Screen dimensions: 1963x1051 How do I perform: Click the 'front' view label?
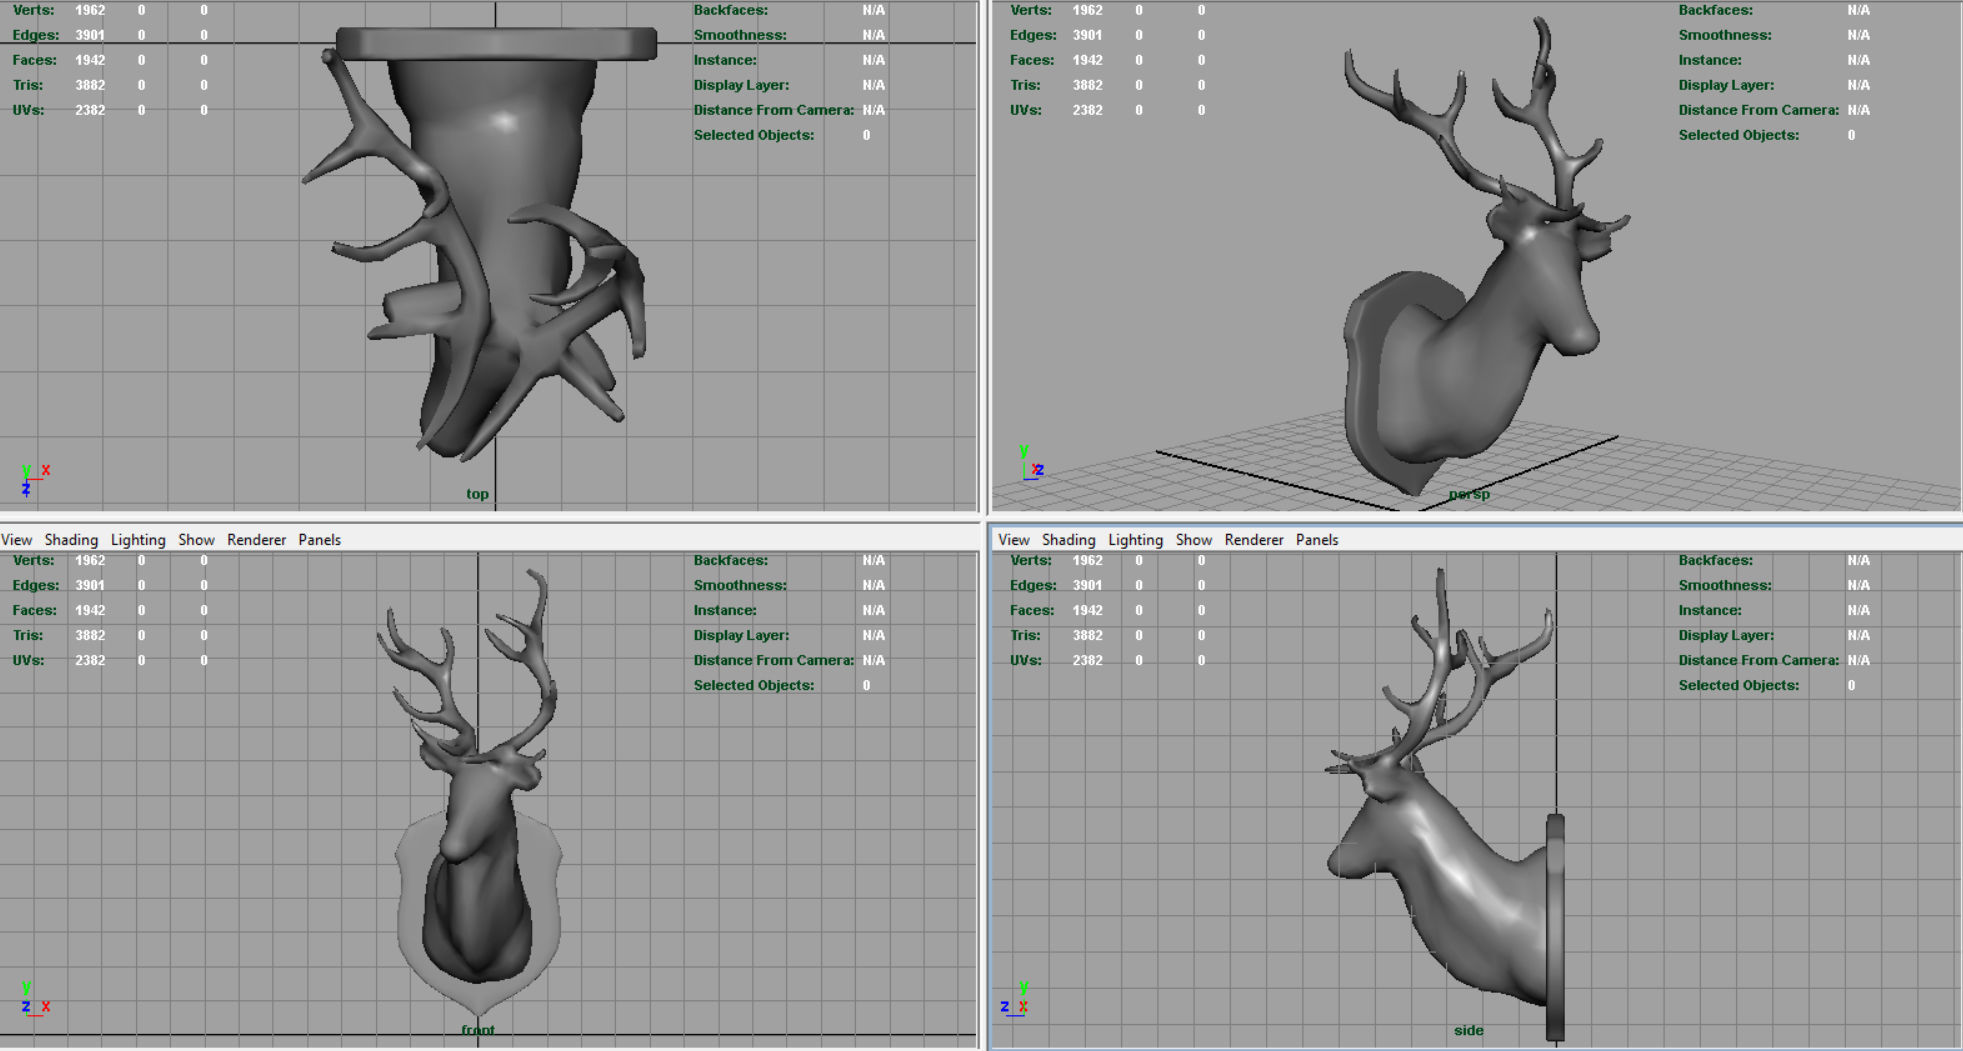pyautogui.click(x=478, y=1030)
